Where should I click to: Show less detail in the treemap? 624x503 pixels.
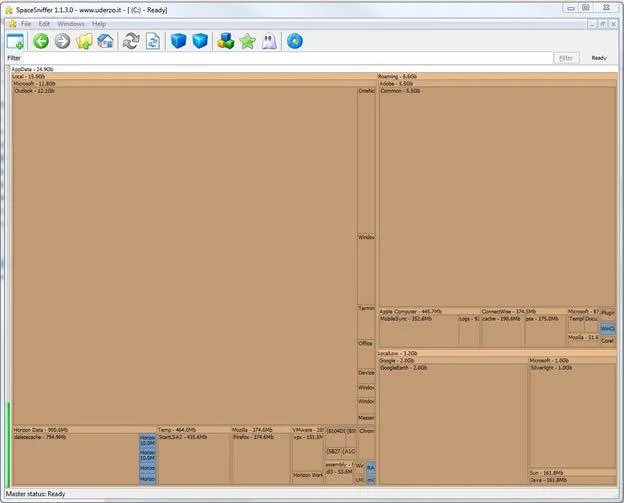coord(178,41)
